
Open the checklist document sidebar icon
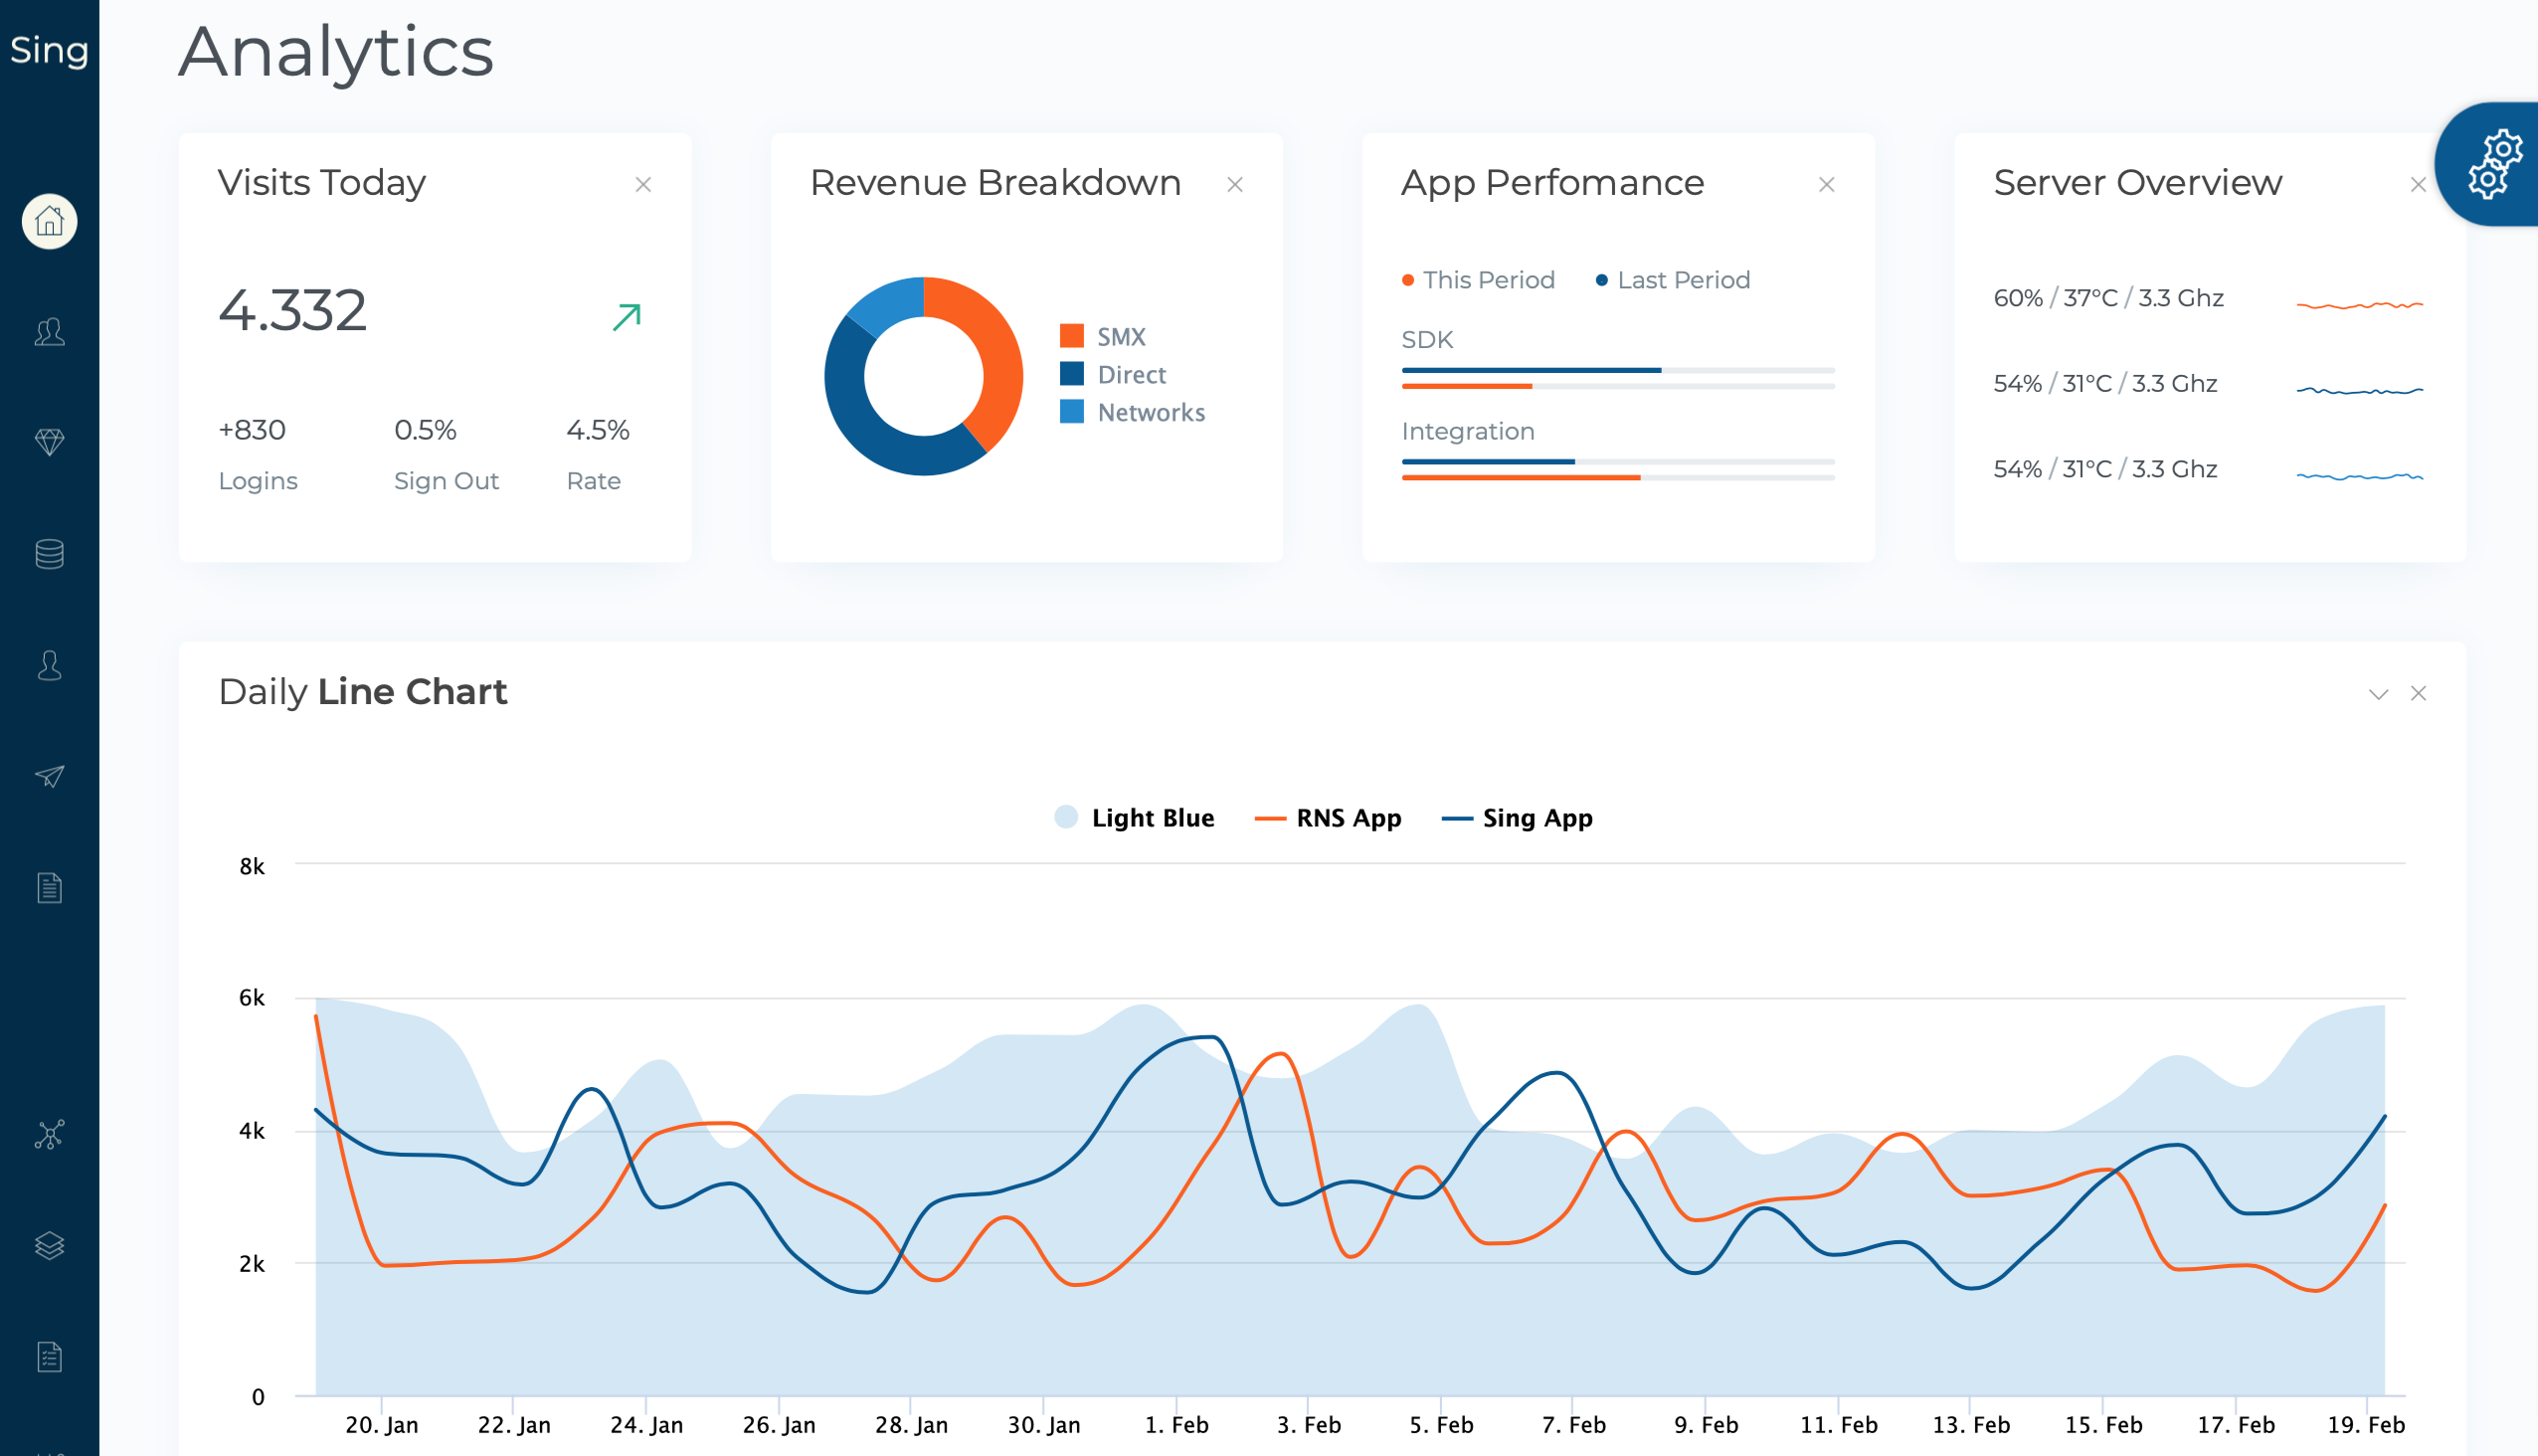pyautogui.click(x=49, y=1357)
